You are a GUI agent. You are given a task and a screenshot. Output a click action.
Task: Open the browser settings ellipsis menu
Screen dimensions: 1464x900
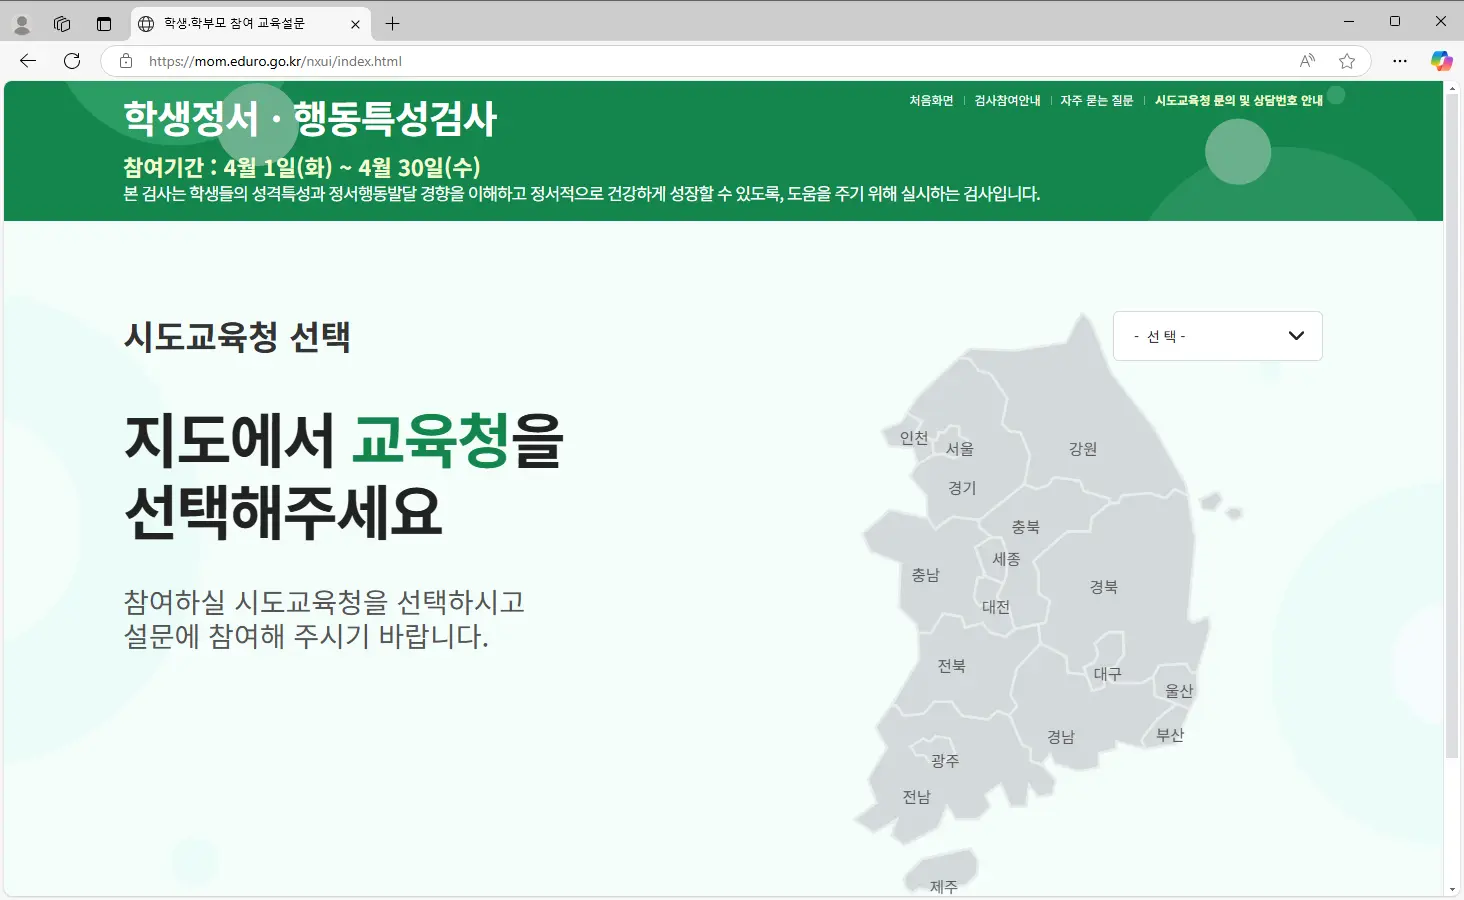(x=1399, y=61)
